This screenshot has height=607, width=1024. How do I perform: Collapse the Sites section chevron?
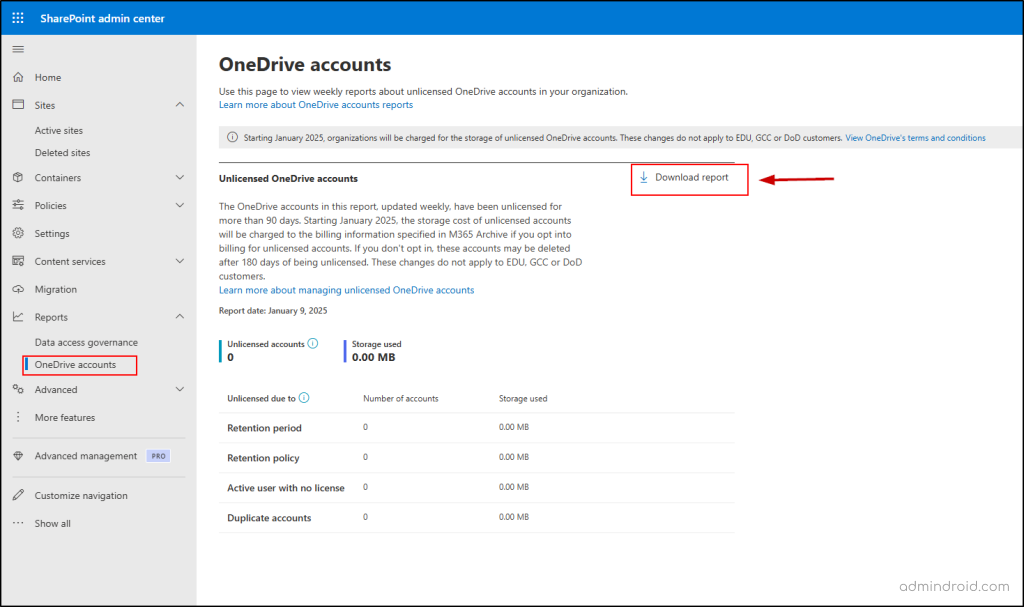pyautogui.click(x=180, y=105)
